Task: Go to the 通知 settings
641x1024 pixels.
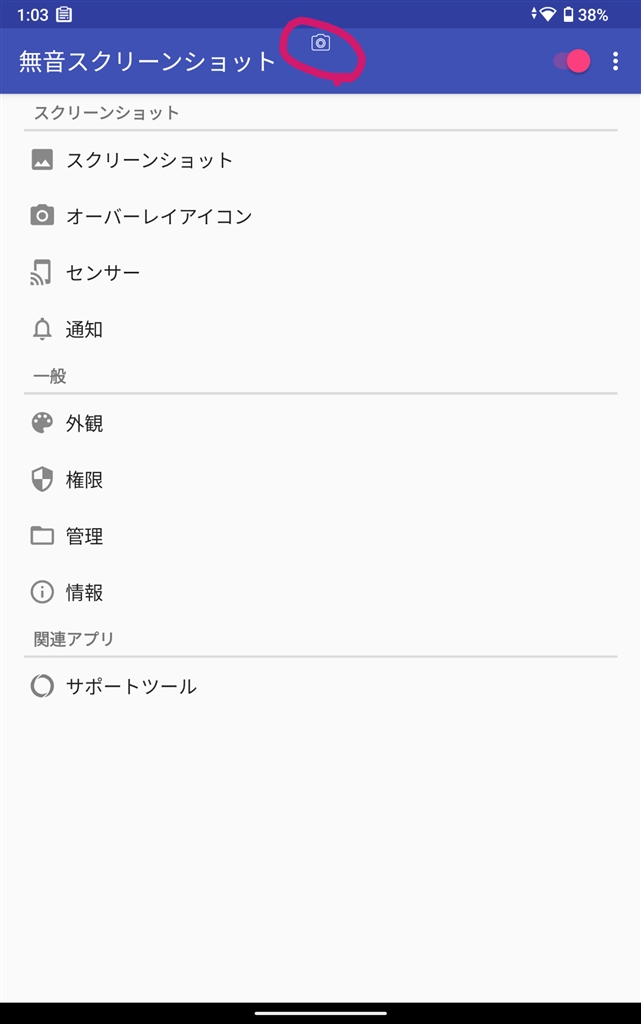Action: [x=320, y=329]
